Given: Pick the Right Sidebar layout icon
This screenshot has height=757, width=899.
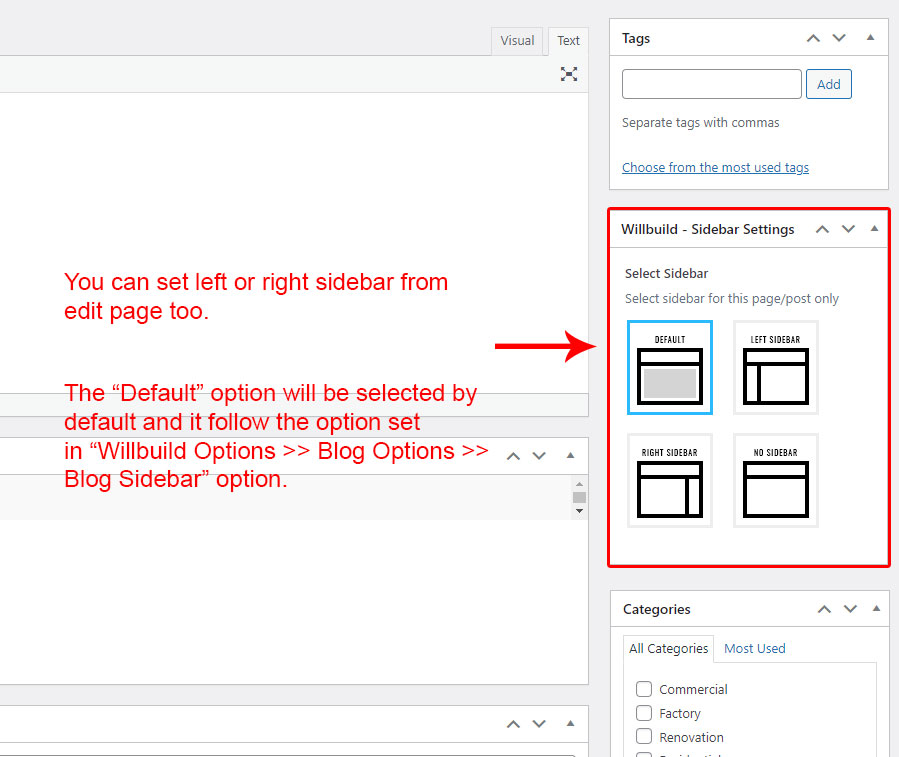Looking at the screenshot, I should point(670,480).
